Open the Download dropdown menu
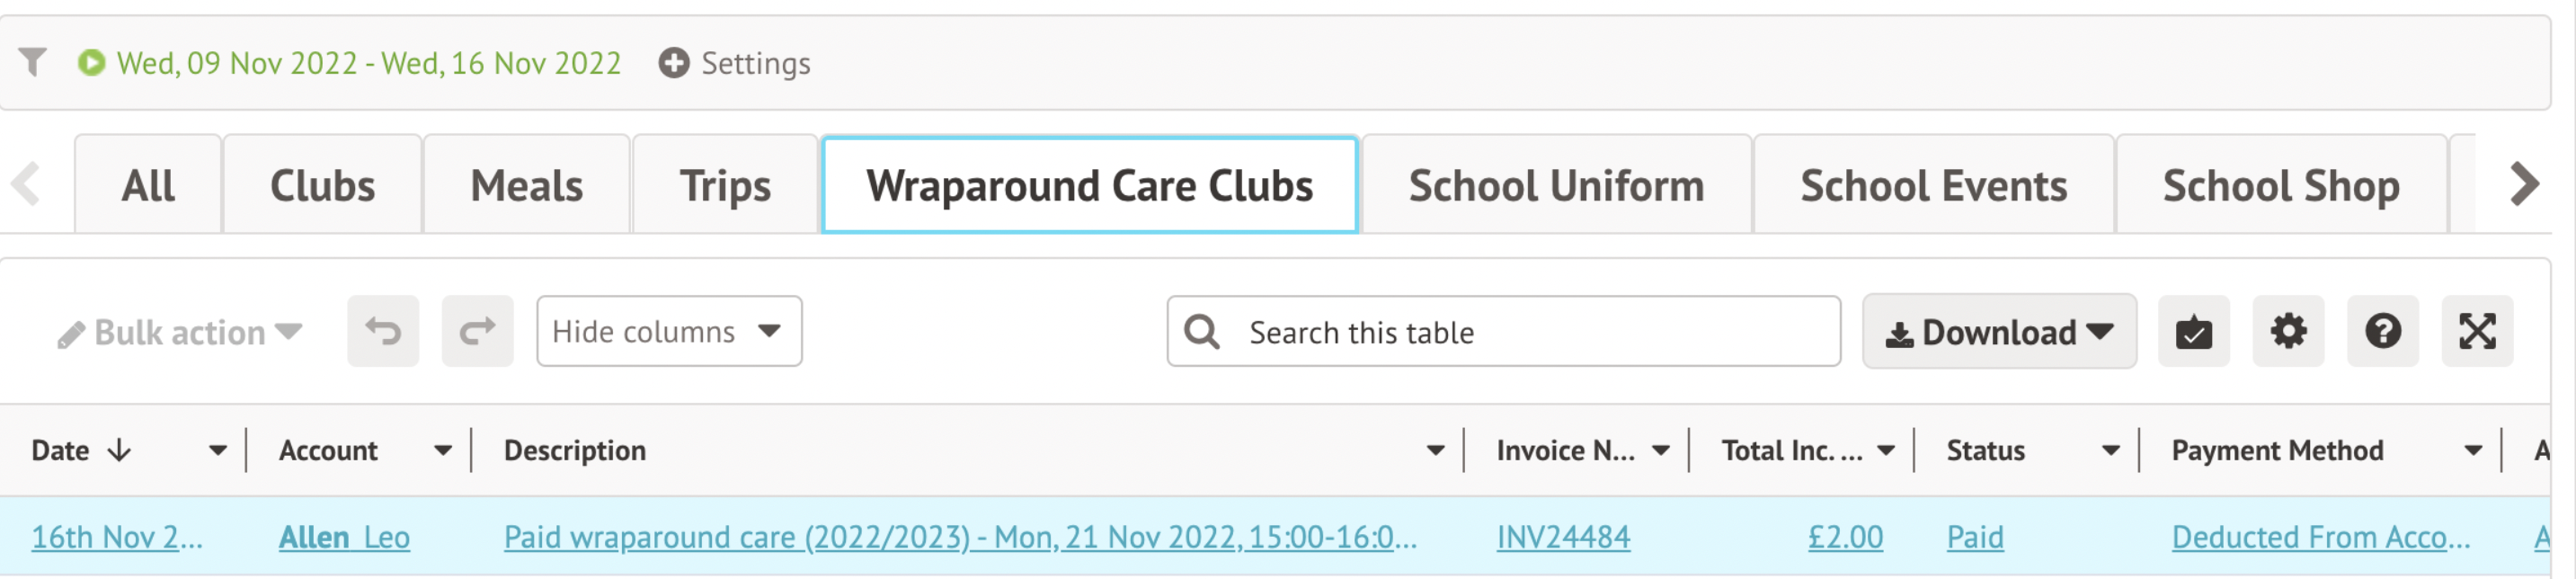 point(1999,331)
